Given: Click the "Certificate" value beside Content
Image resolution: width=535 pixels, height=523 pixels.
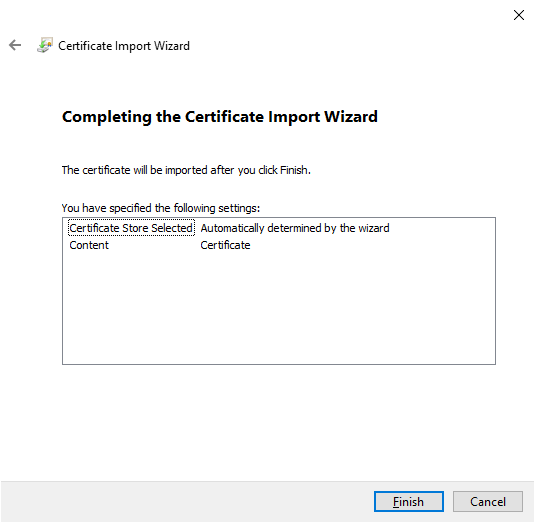Looking at the screenshot, I should 225,245.
